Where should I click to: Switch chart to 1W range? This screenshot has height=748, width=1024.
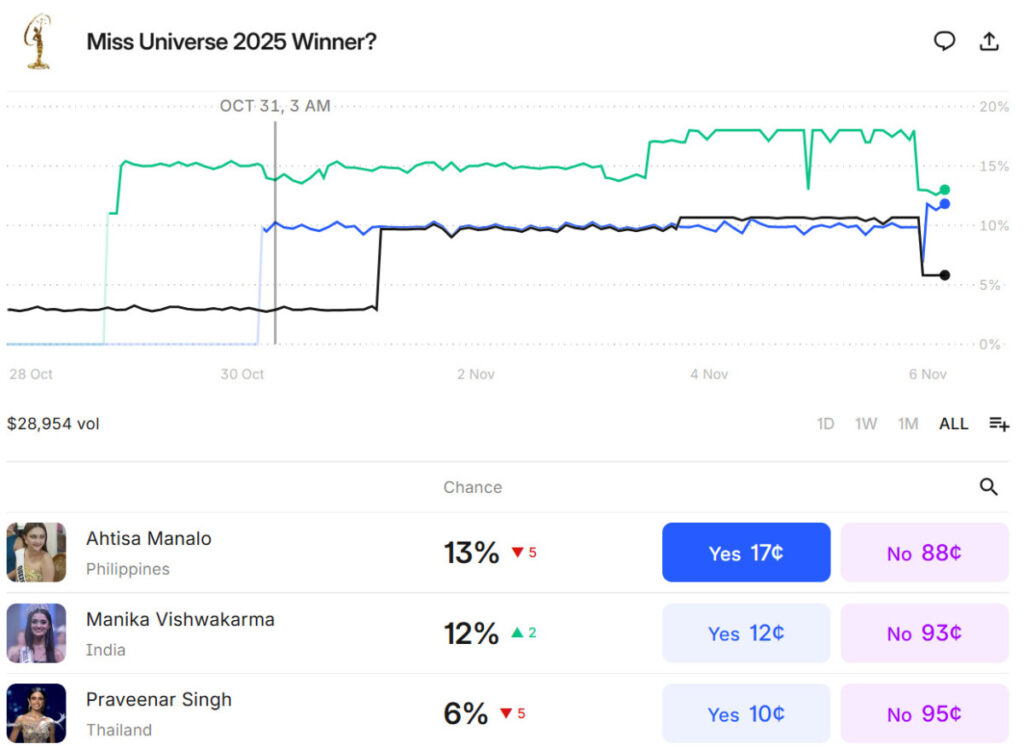pos(866,424)
